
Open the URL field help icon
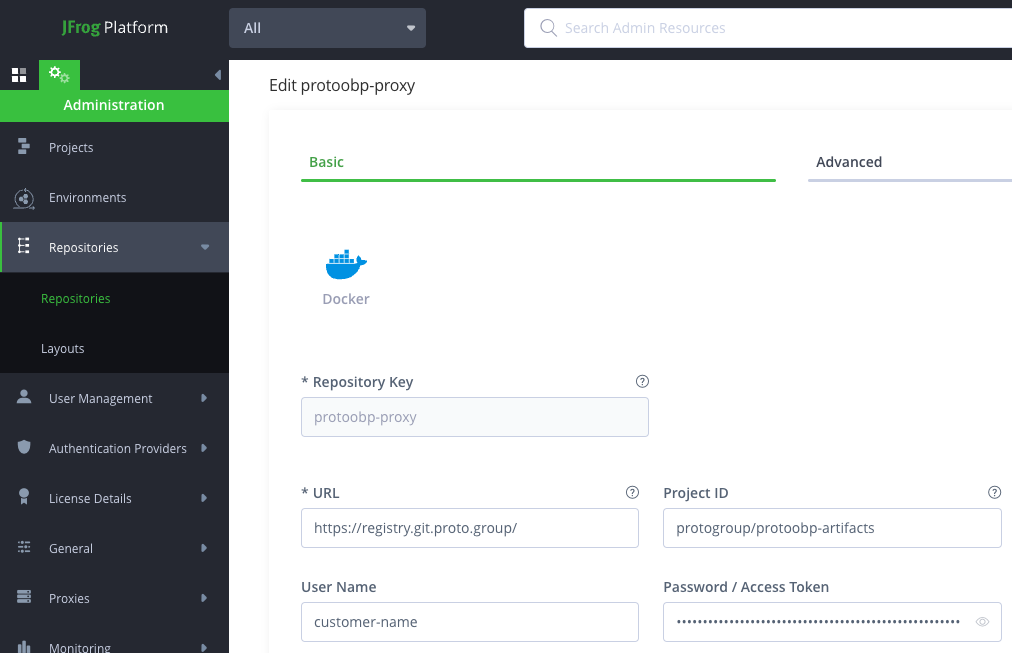[632, 492]
